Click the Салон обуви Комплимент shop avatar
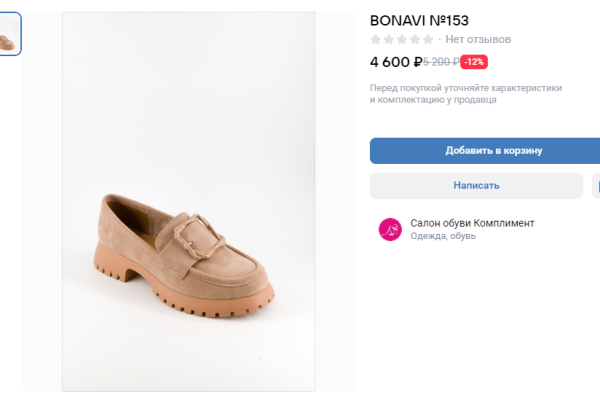Screen dimensions: 600x400 click(x=390, y=229)
